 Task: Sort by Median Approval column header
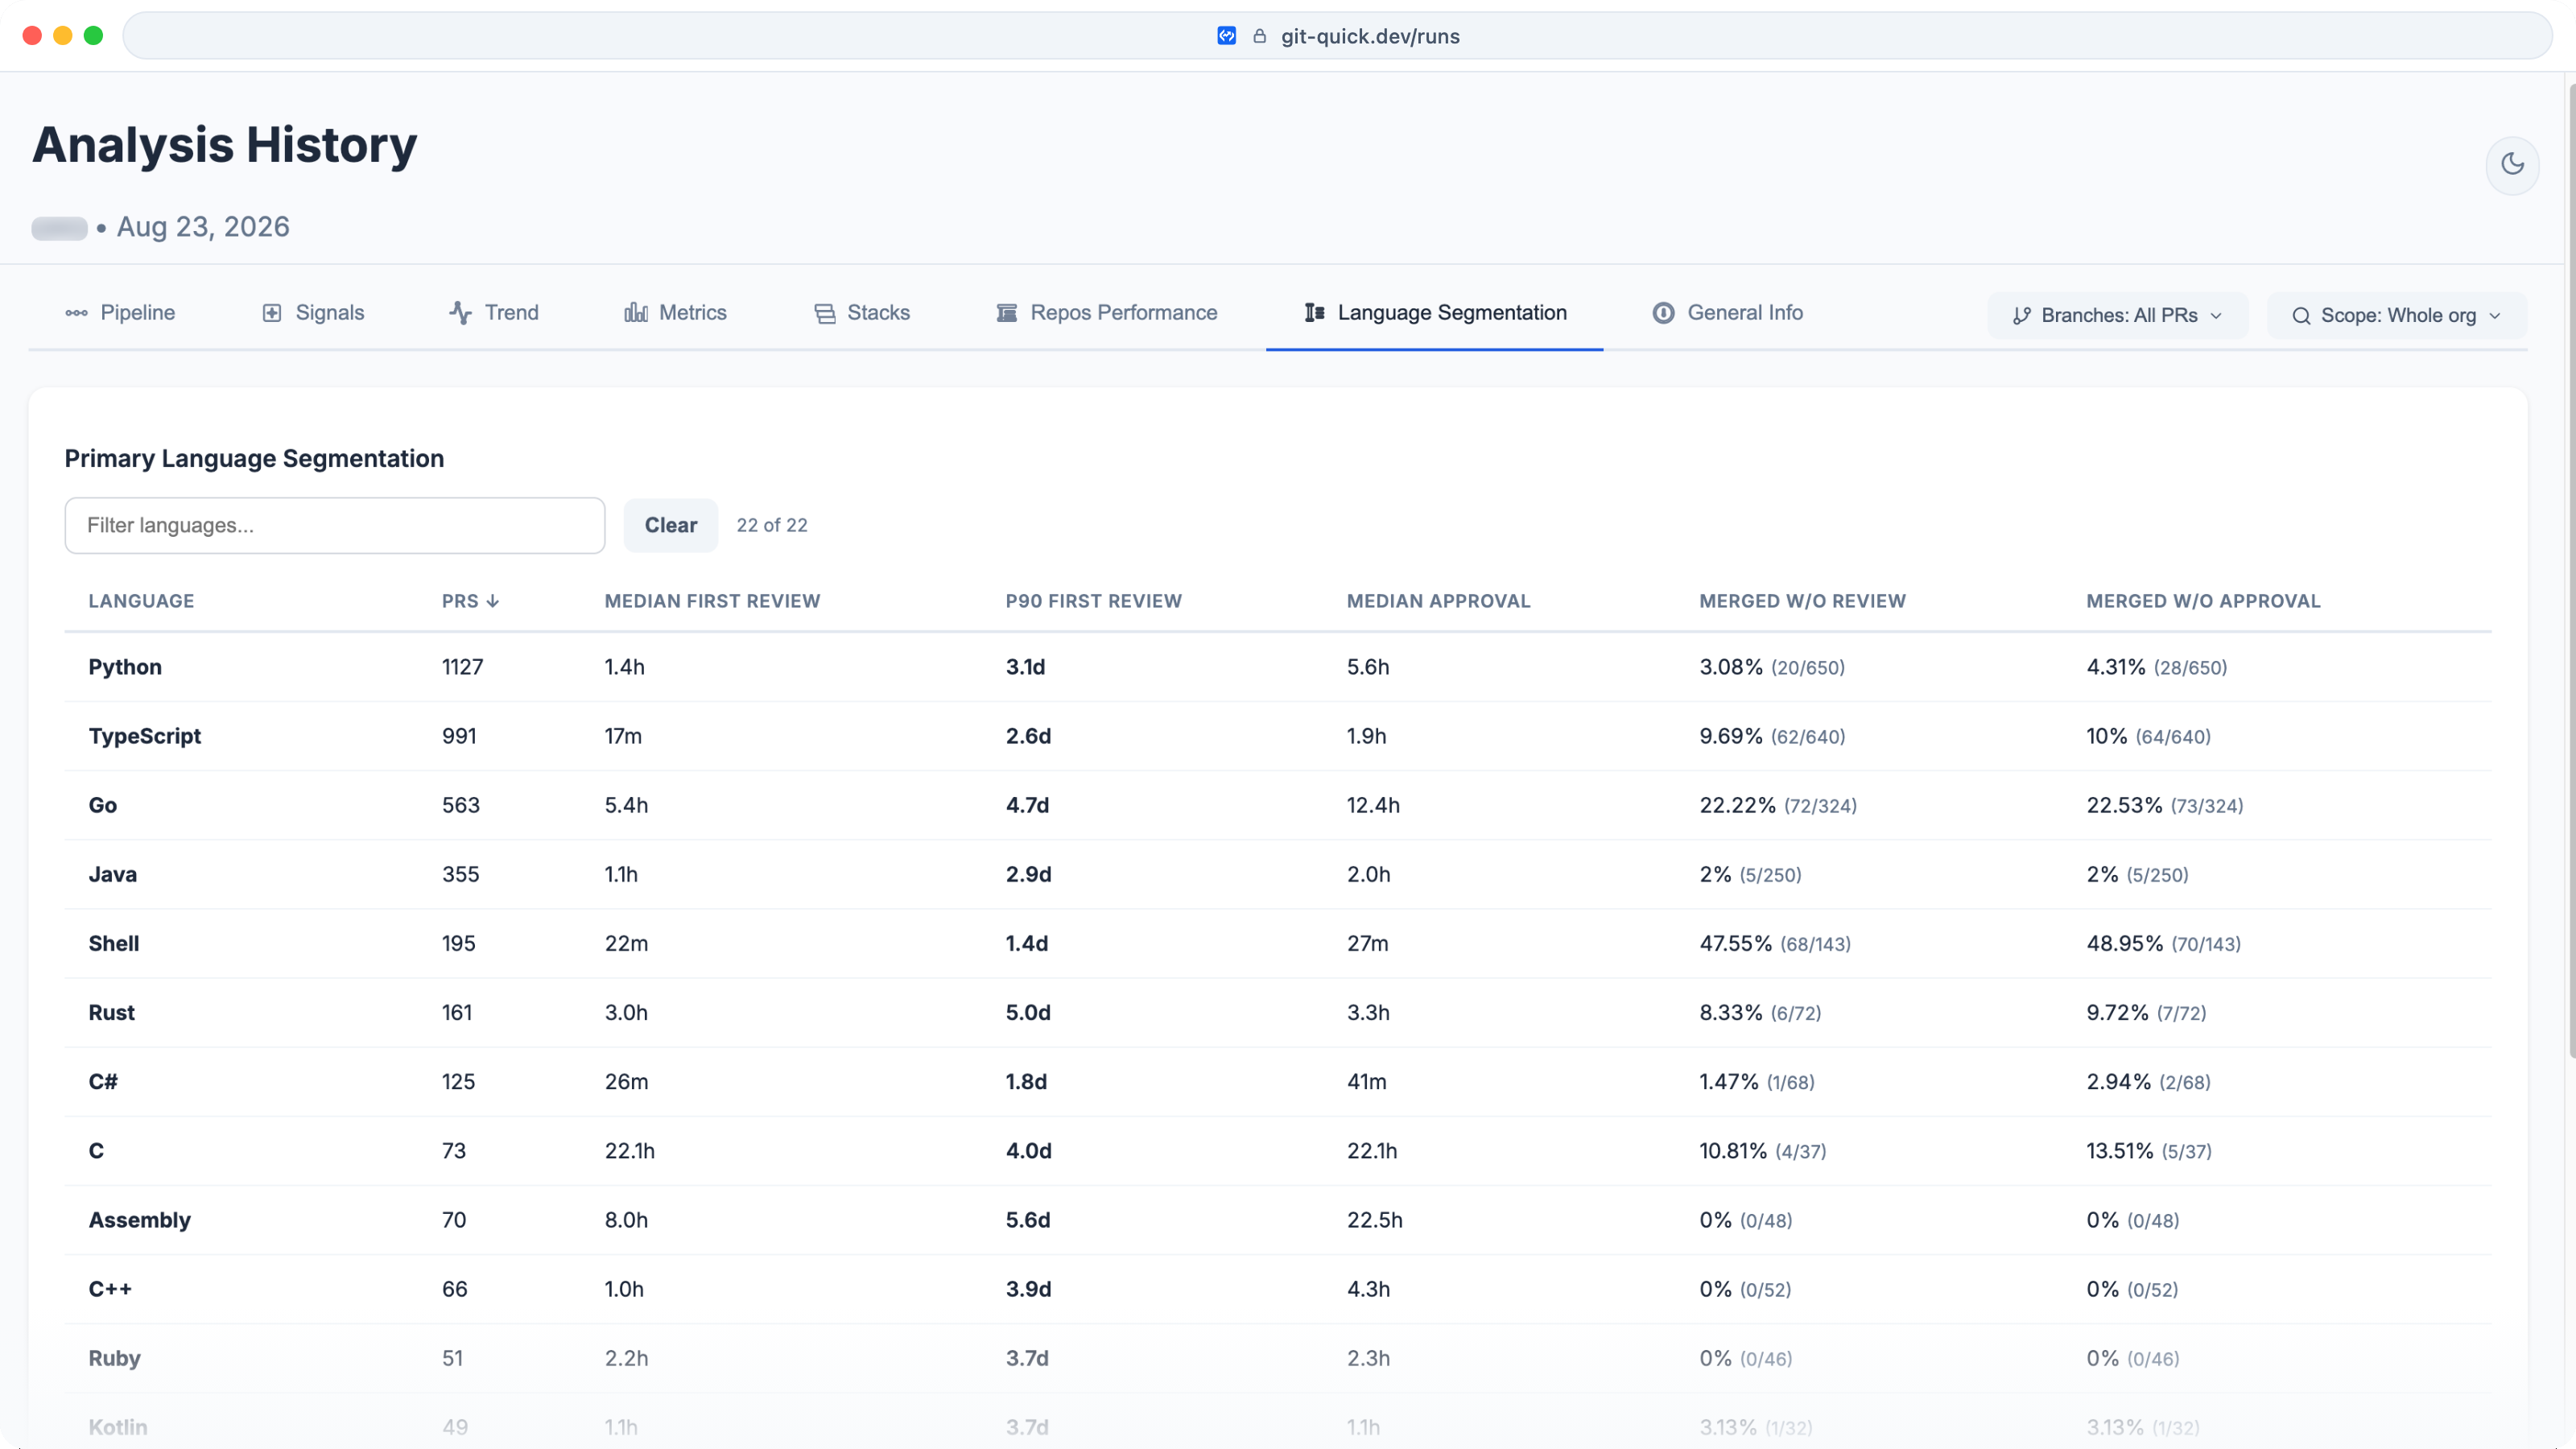[x=1438, y=601]
